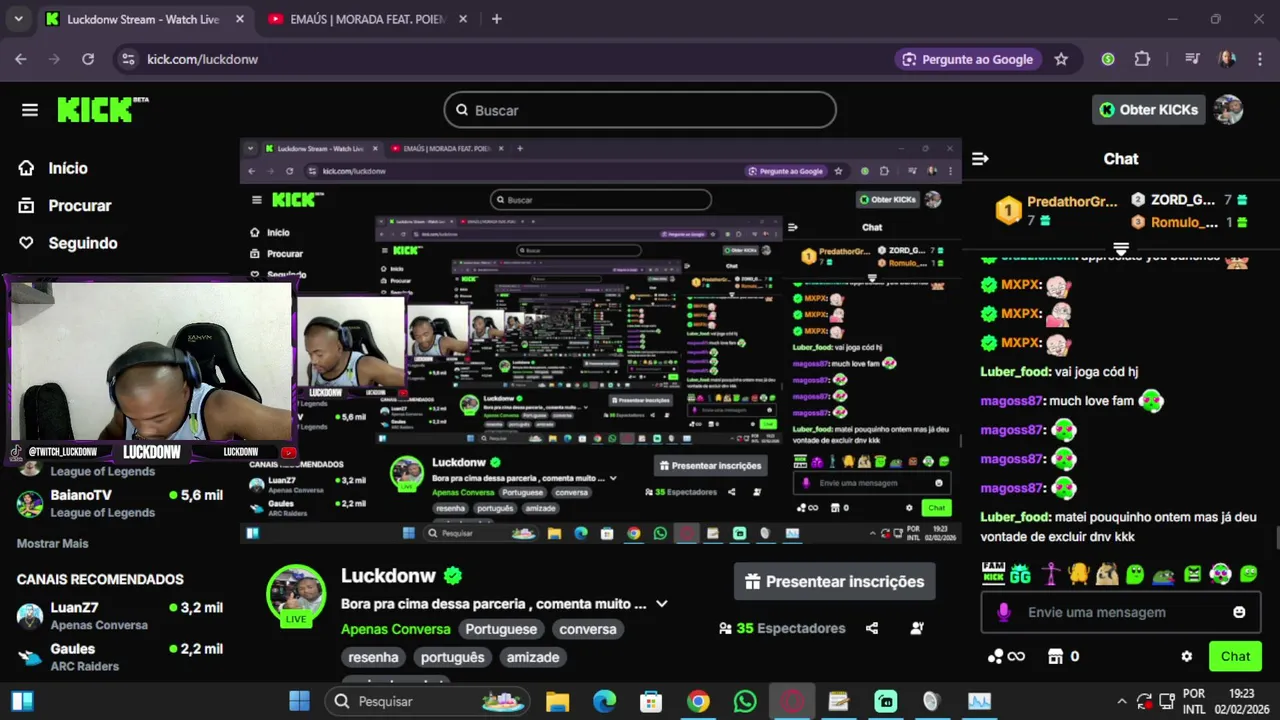This screenshot has width=1280, height=720.
Task: Open the Kick hamburger sidebar menu
Action: (30, 110)
